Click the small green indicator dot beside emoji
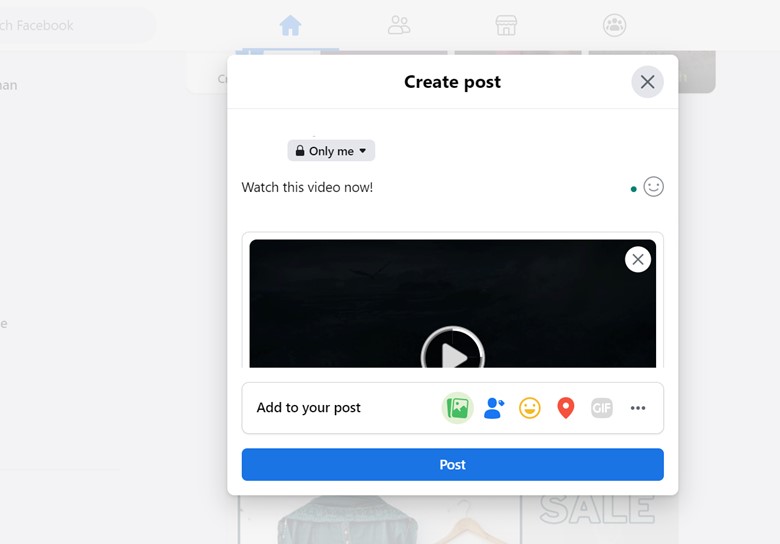Viewport: 780px width, 544px height. [633, 189]
